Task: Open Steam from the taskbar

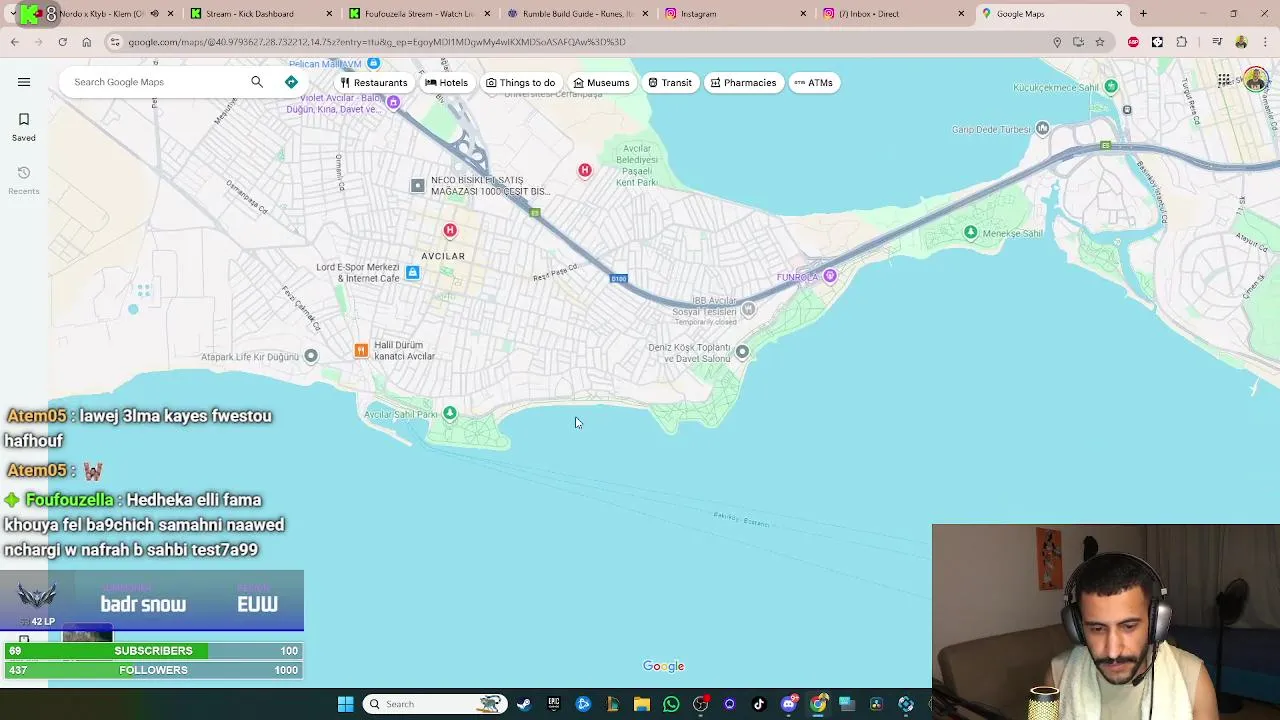Action: pyautogui.click(x=523, y=704)
